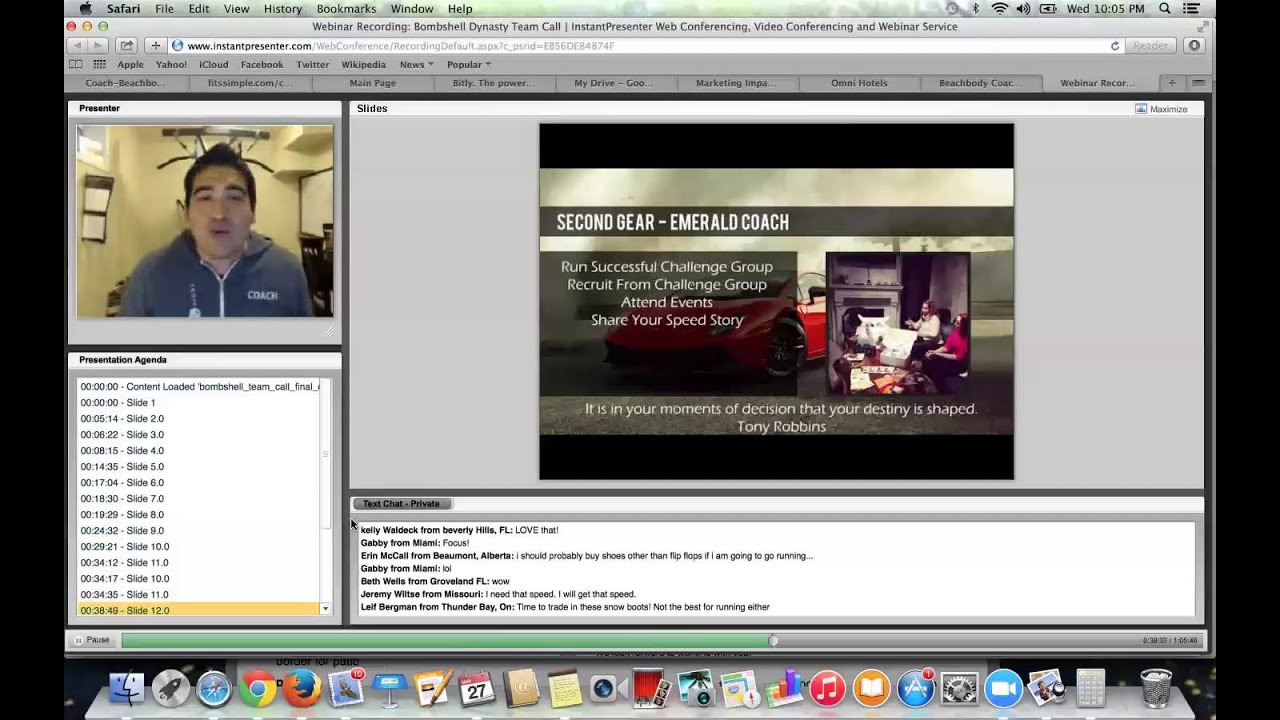Select agenda entry 00:17:04 Slide 6.0
Viewport: 1280px width, 720px height.
[122, 483]
